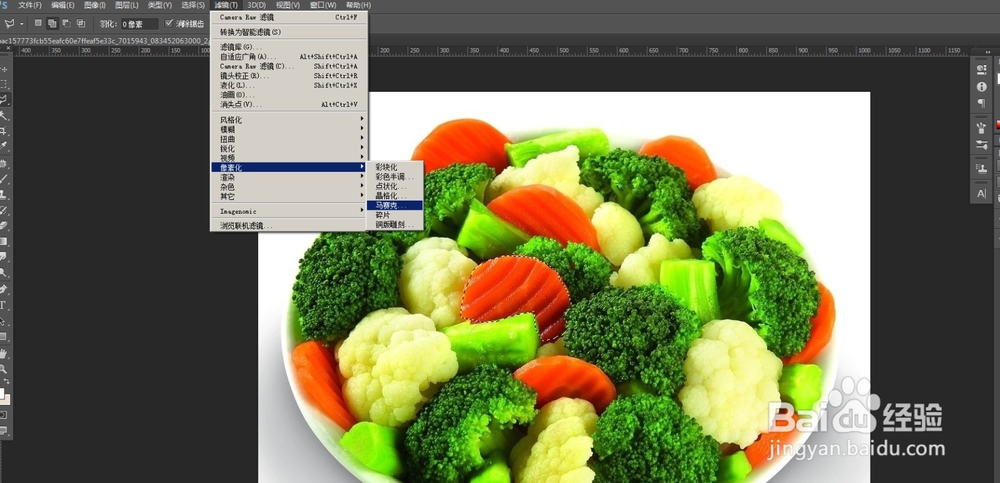Open the 文件(F) menu

30,5
